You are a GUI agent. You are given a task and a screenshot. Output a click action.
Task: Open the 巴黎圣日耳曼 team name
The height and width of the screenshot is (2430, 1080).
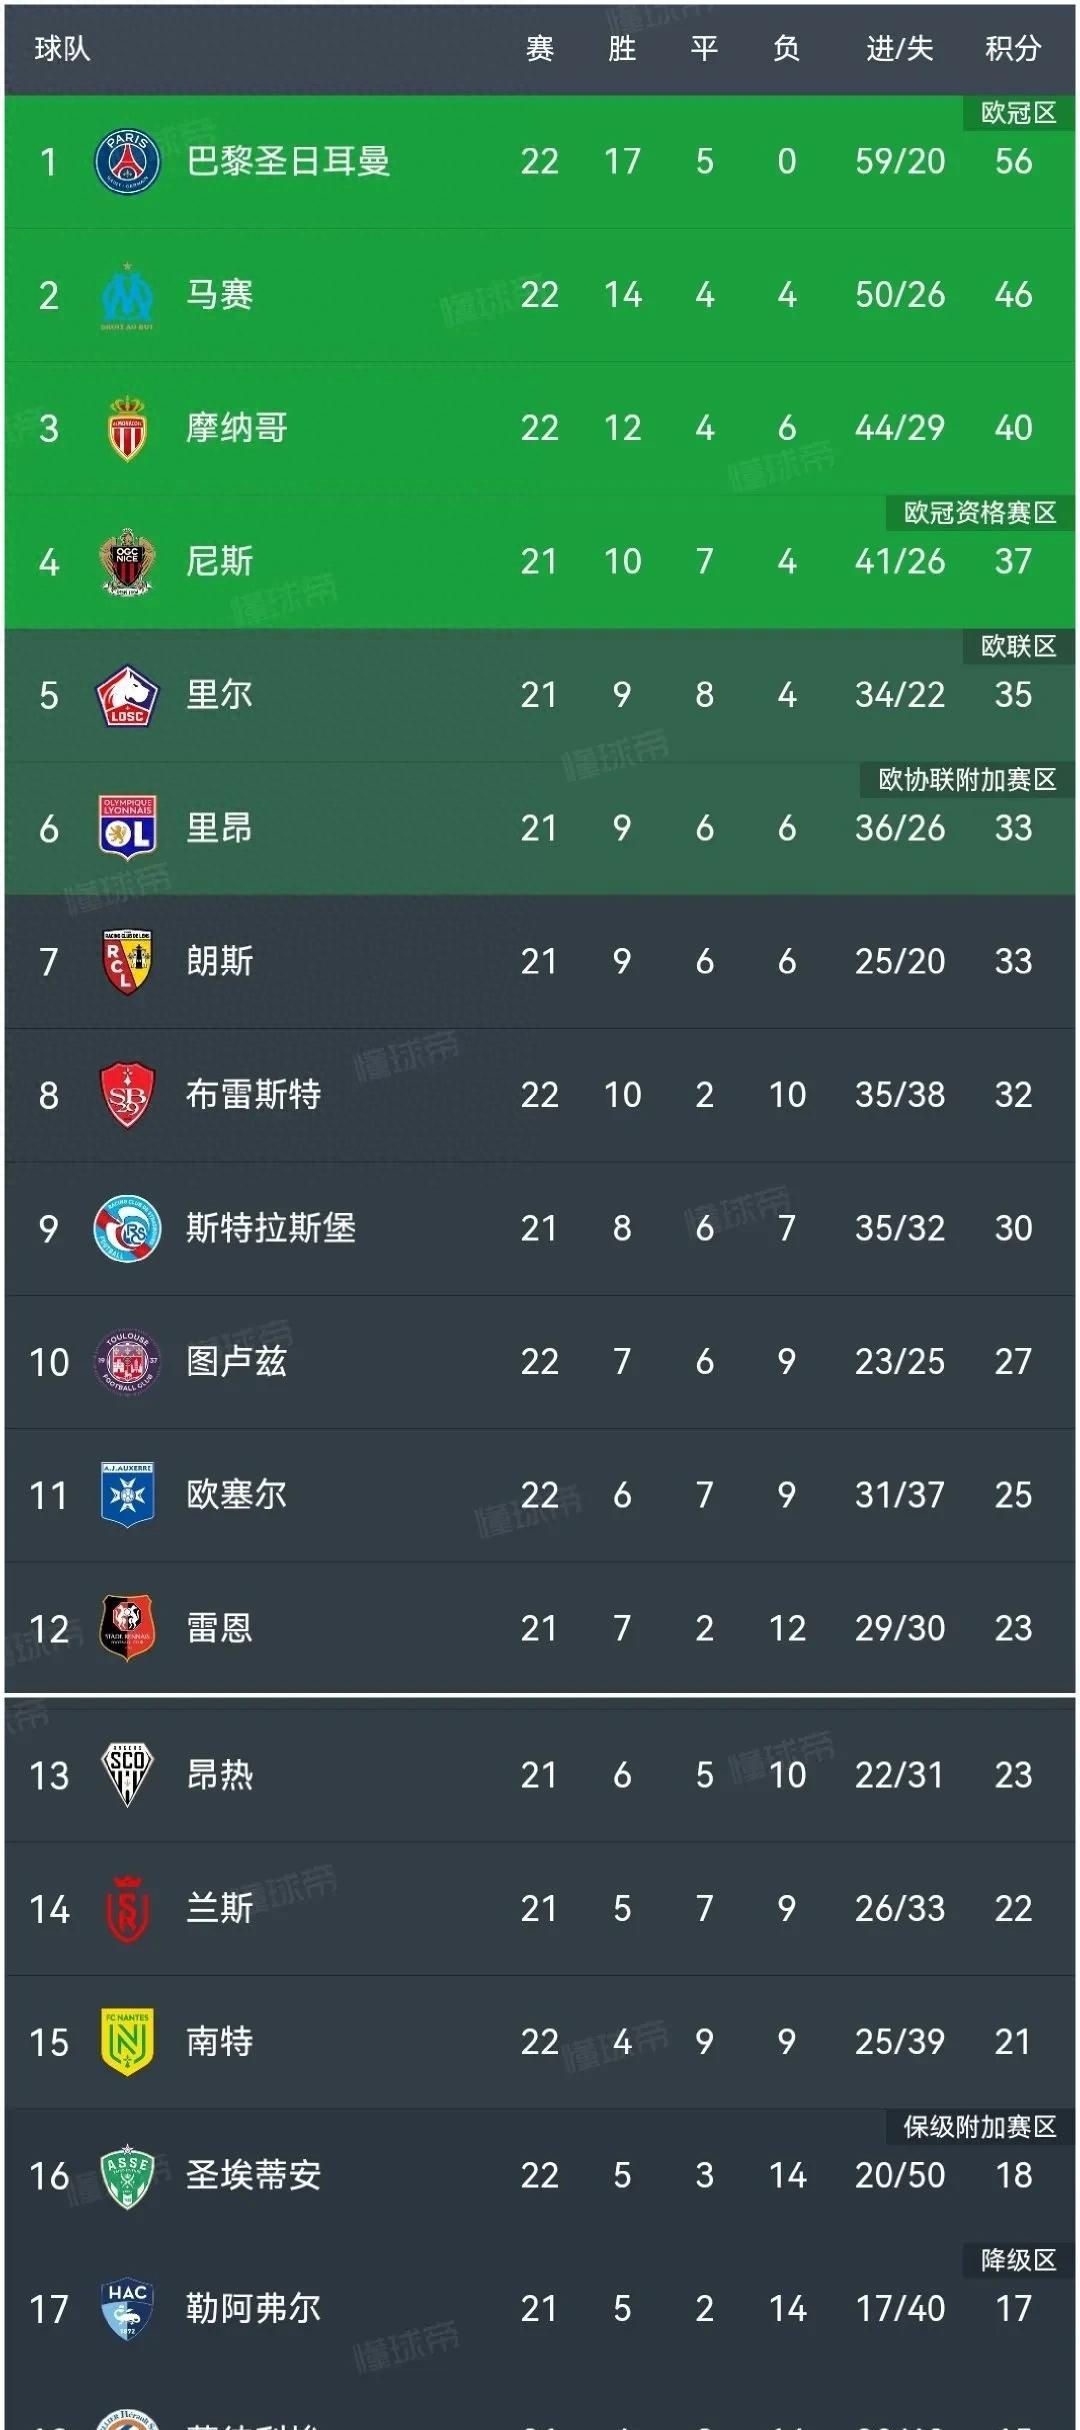(x=288, y=161)
